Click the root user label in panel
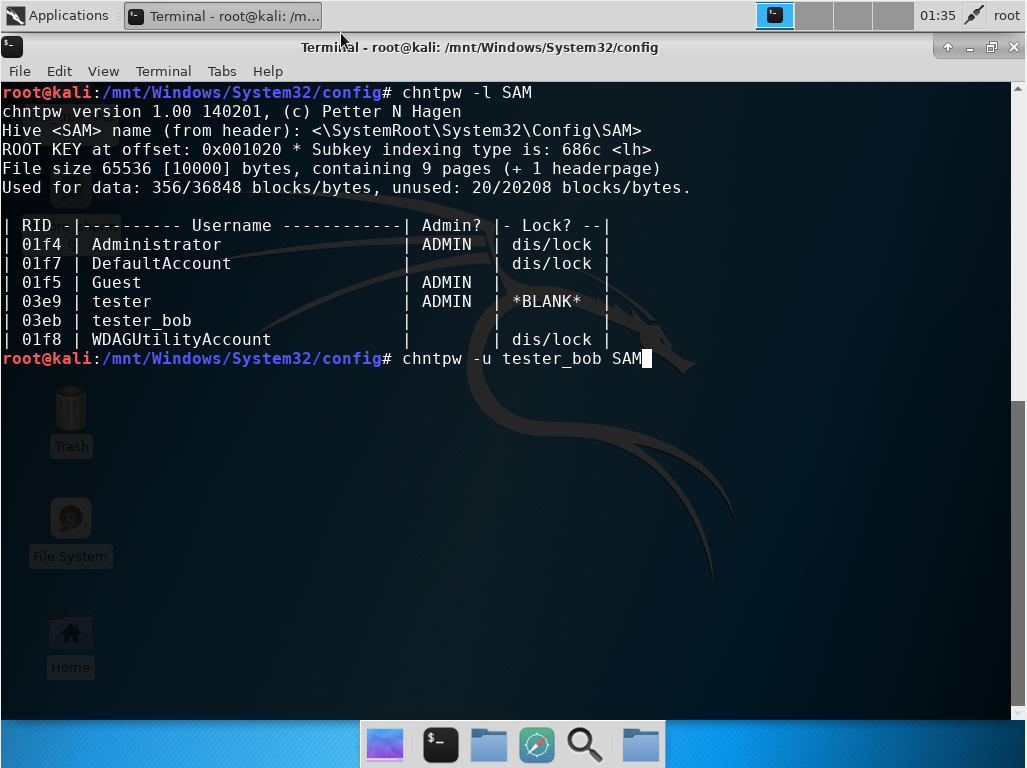This screenshot has width=1027, height=768. 1007,15
